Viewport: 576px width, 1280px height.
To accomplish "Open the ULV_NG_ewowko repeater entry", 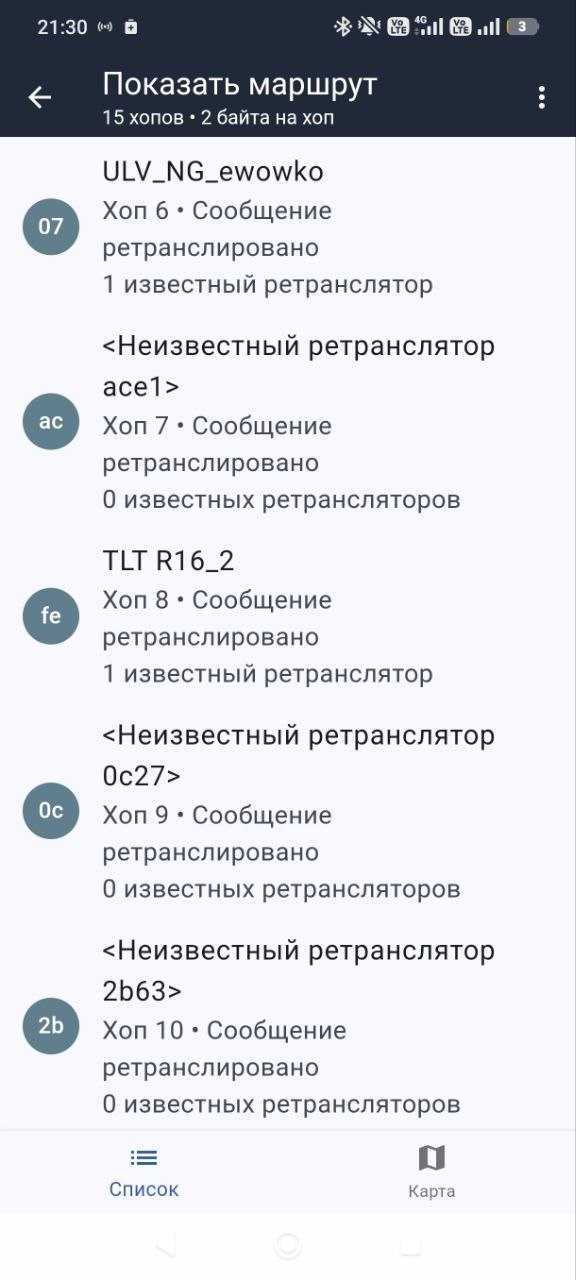I will click(288, 227).
